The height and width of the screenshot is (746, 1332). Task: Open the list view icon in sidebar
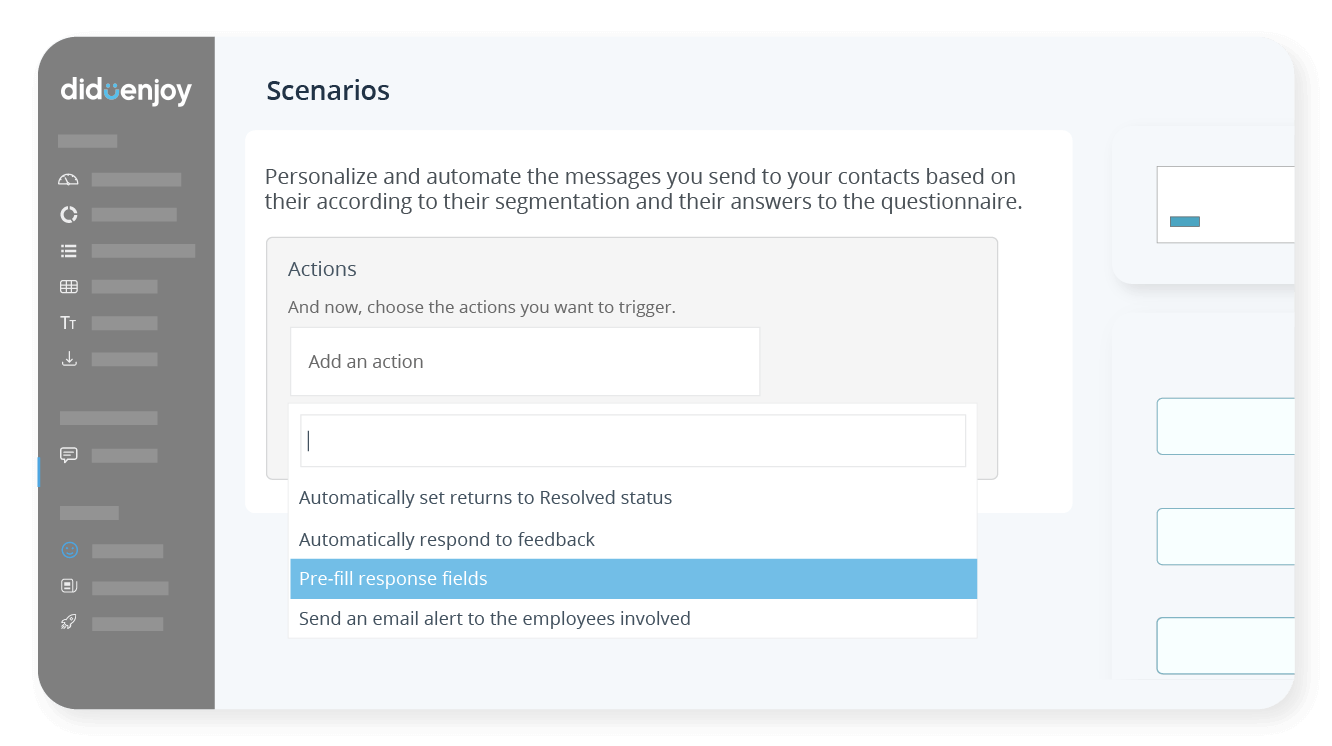click(x=68, y=250)
